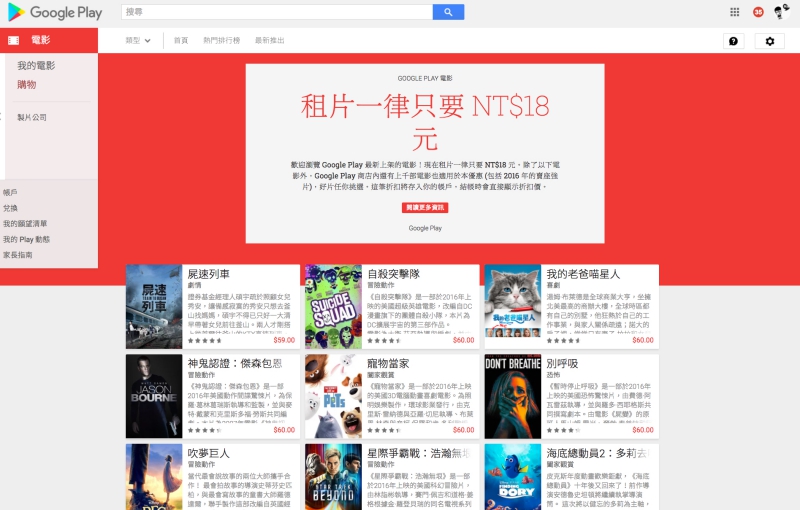Click the 別呼吸 movie title
The height and width of the screenshot is (510, 800).
[562, 363]
